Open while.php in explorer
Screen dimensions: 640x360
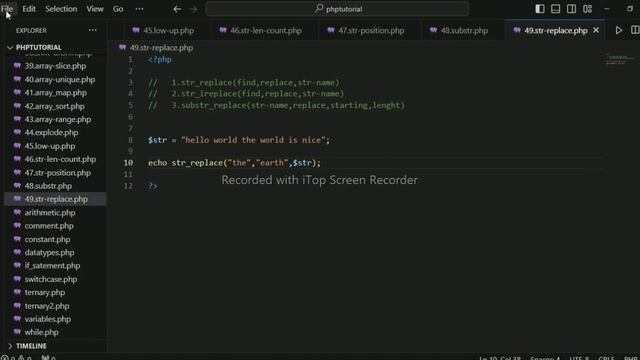click(41, 332)
